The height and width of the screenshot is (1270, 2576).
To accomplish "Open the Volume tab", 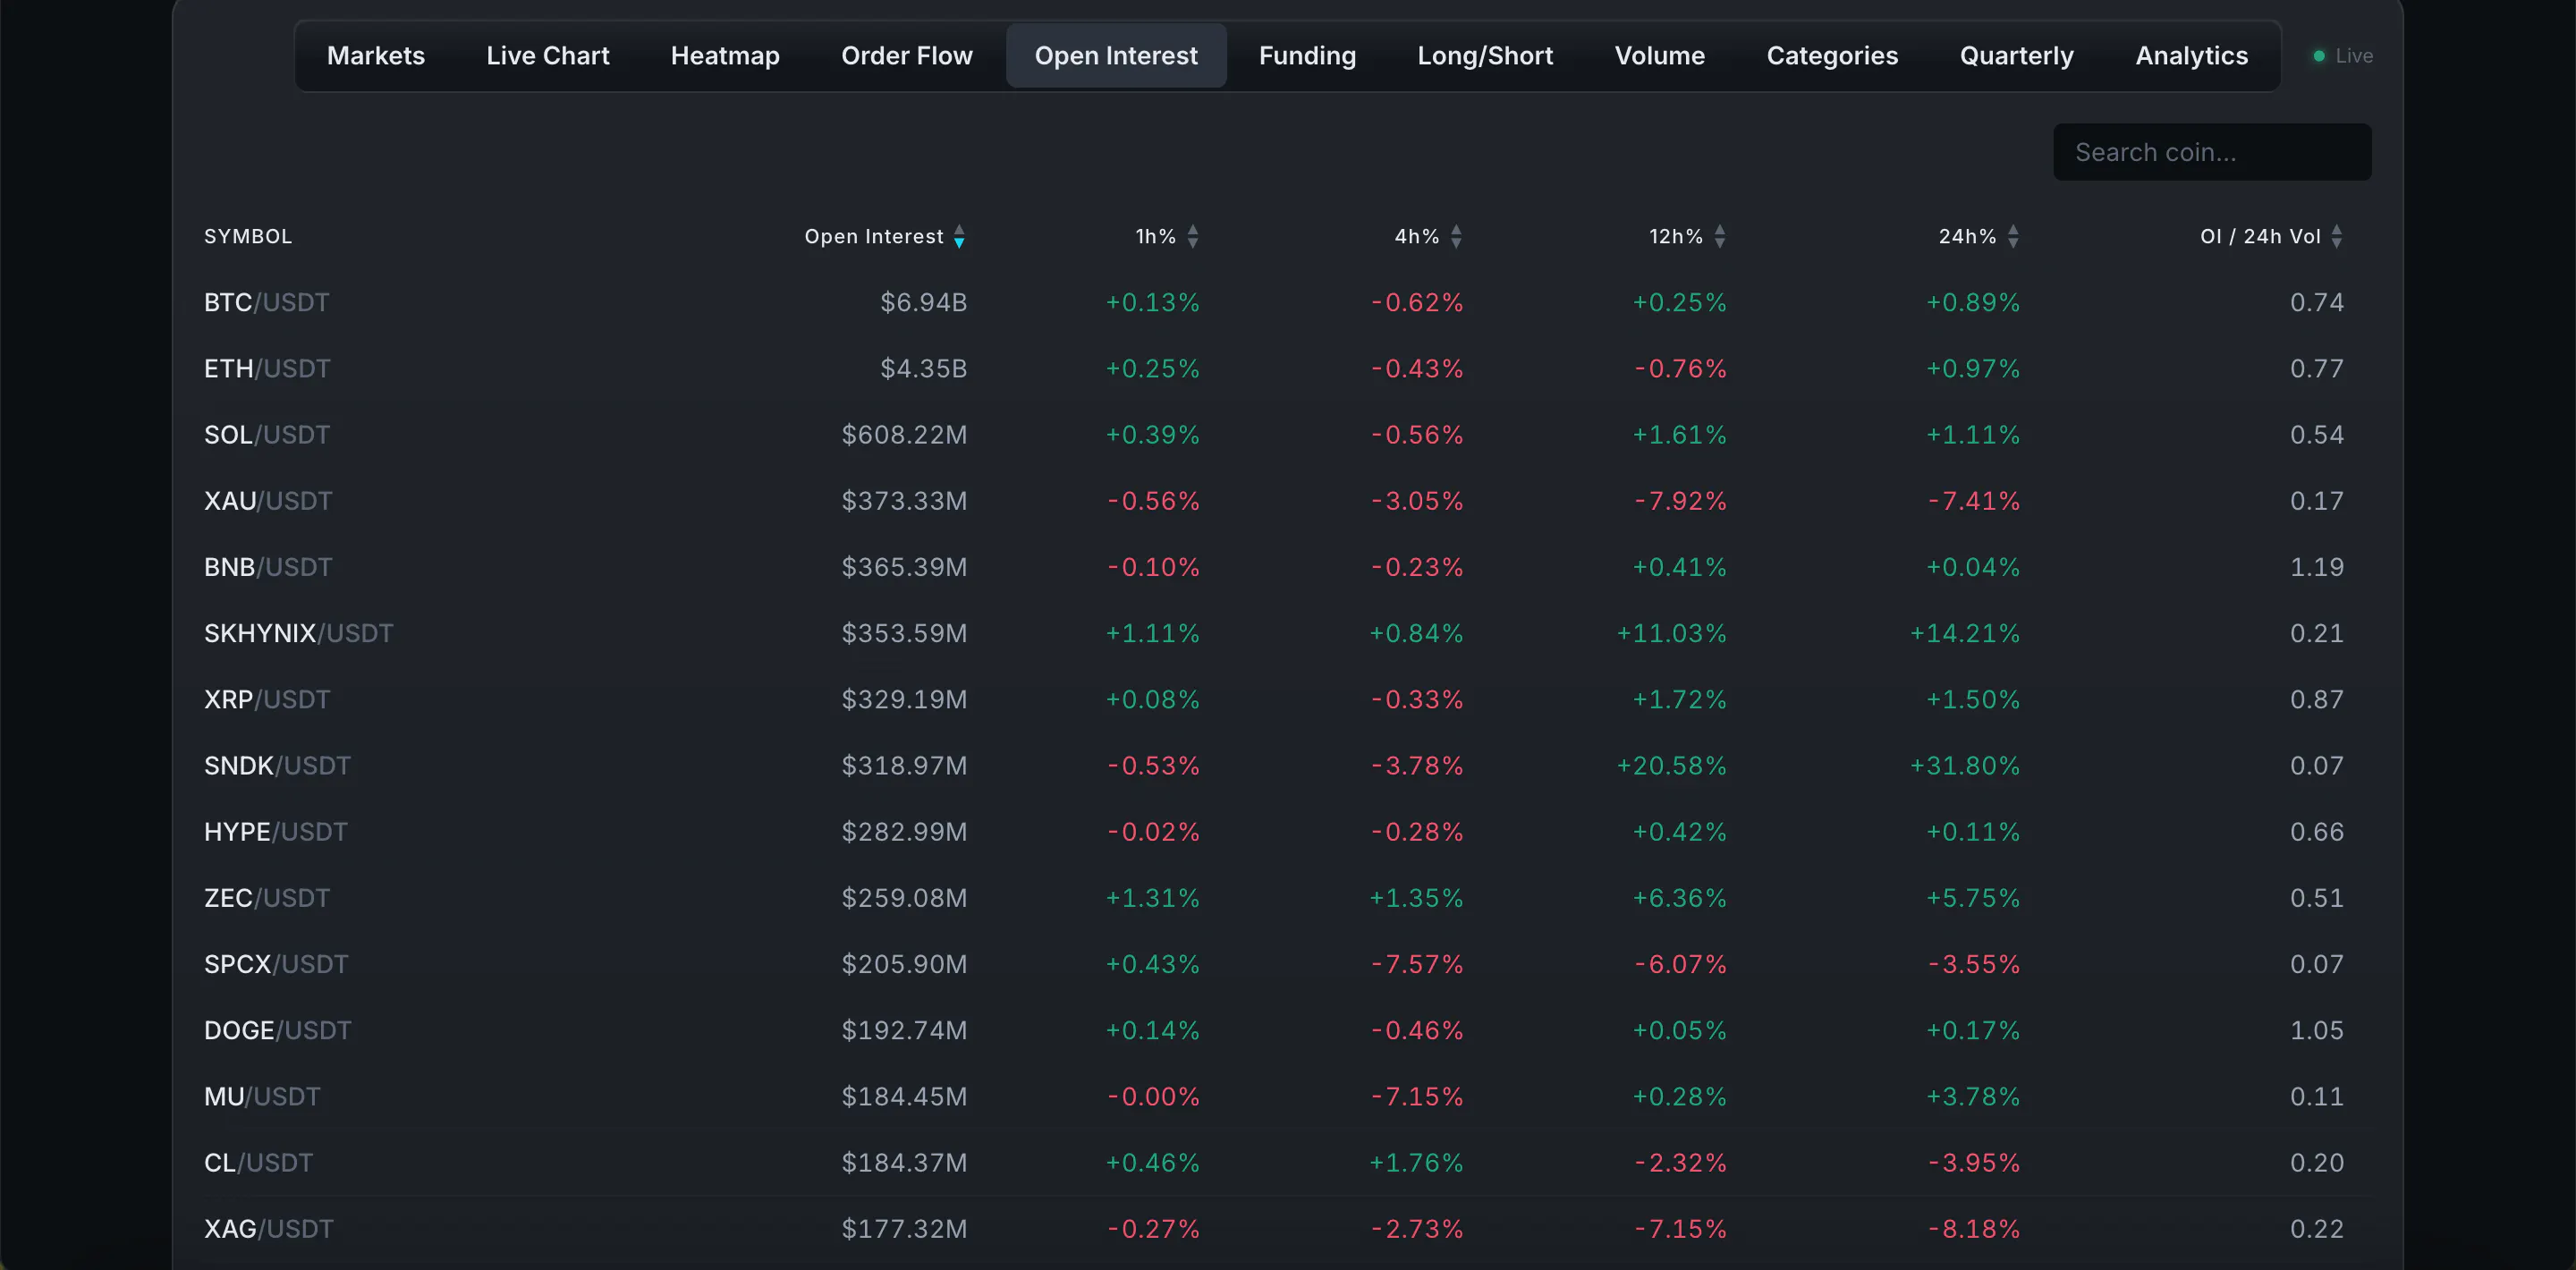I will point(1660,56).
